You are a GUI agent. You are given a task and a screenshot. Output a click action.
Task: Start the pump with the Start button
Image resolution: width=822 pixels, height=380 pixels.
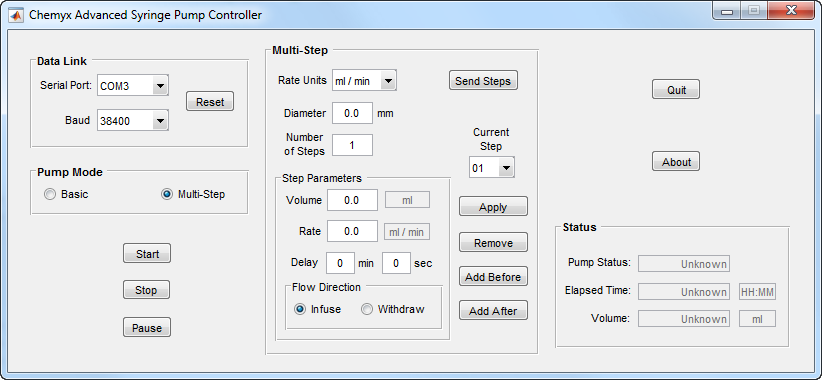(147, 254)
